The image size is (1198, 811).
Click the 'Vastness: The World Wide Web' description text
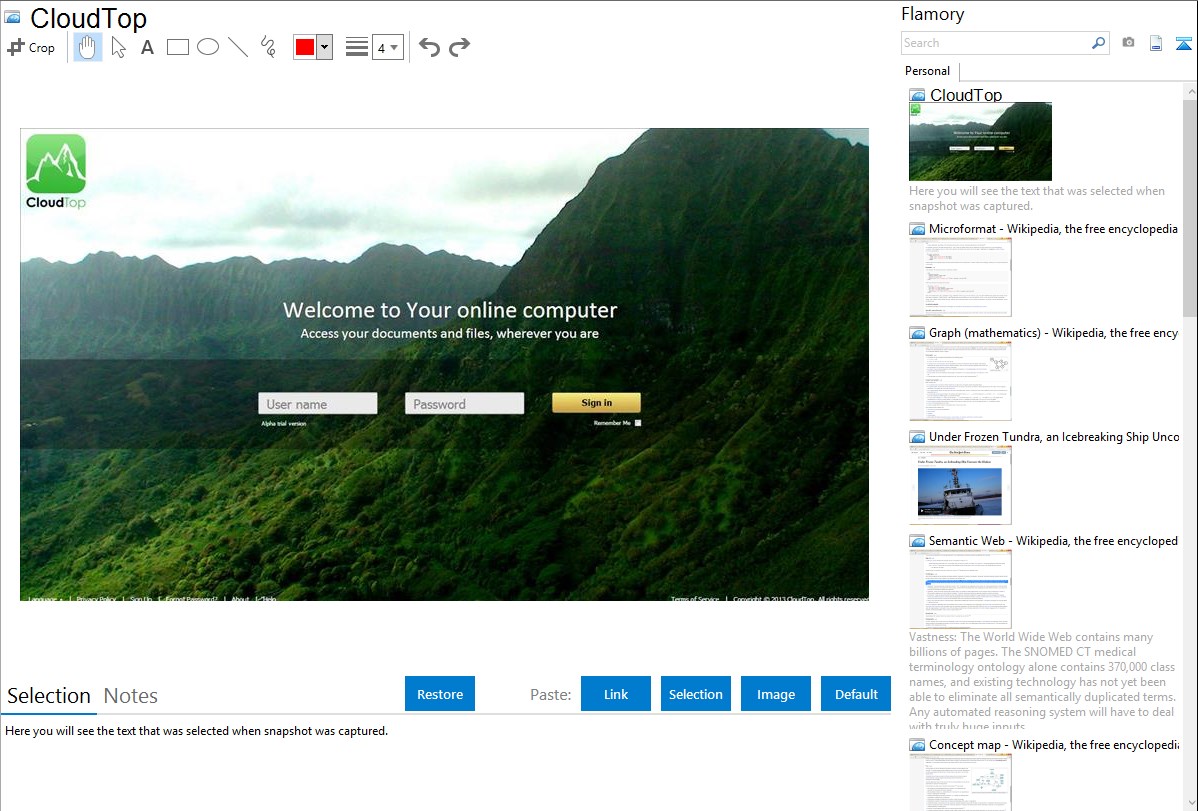click(1042, 682)
